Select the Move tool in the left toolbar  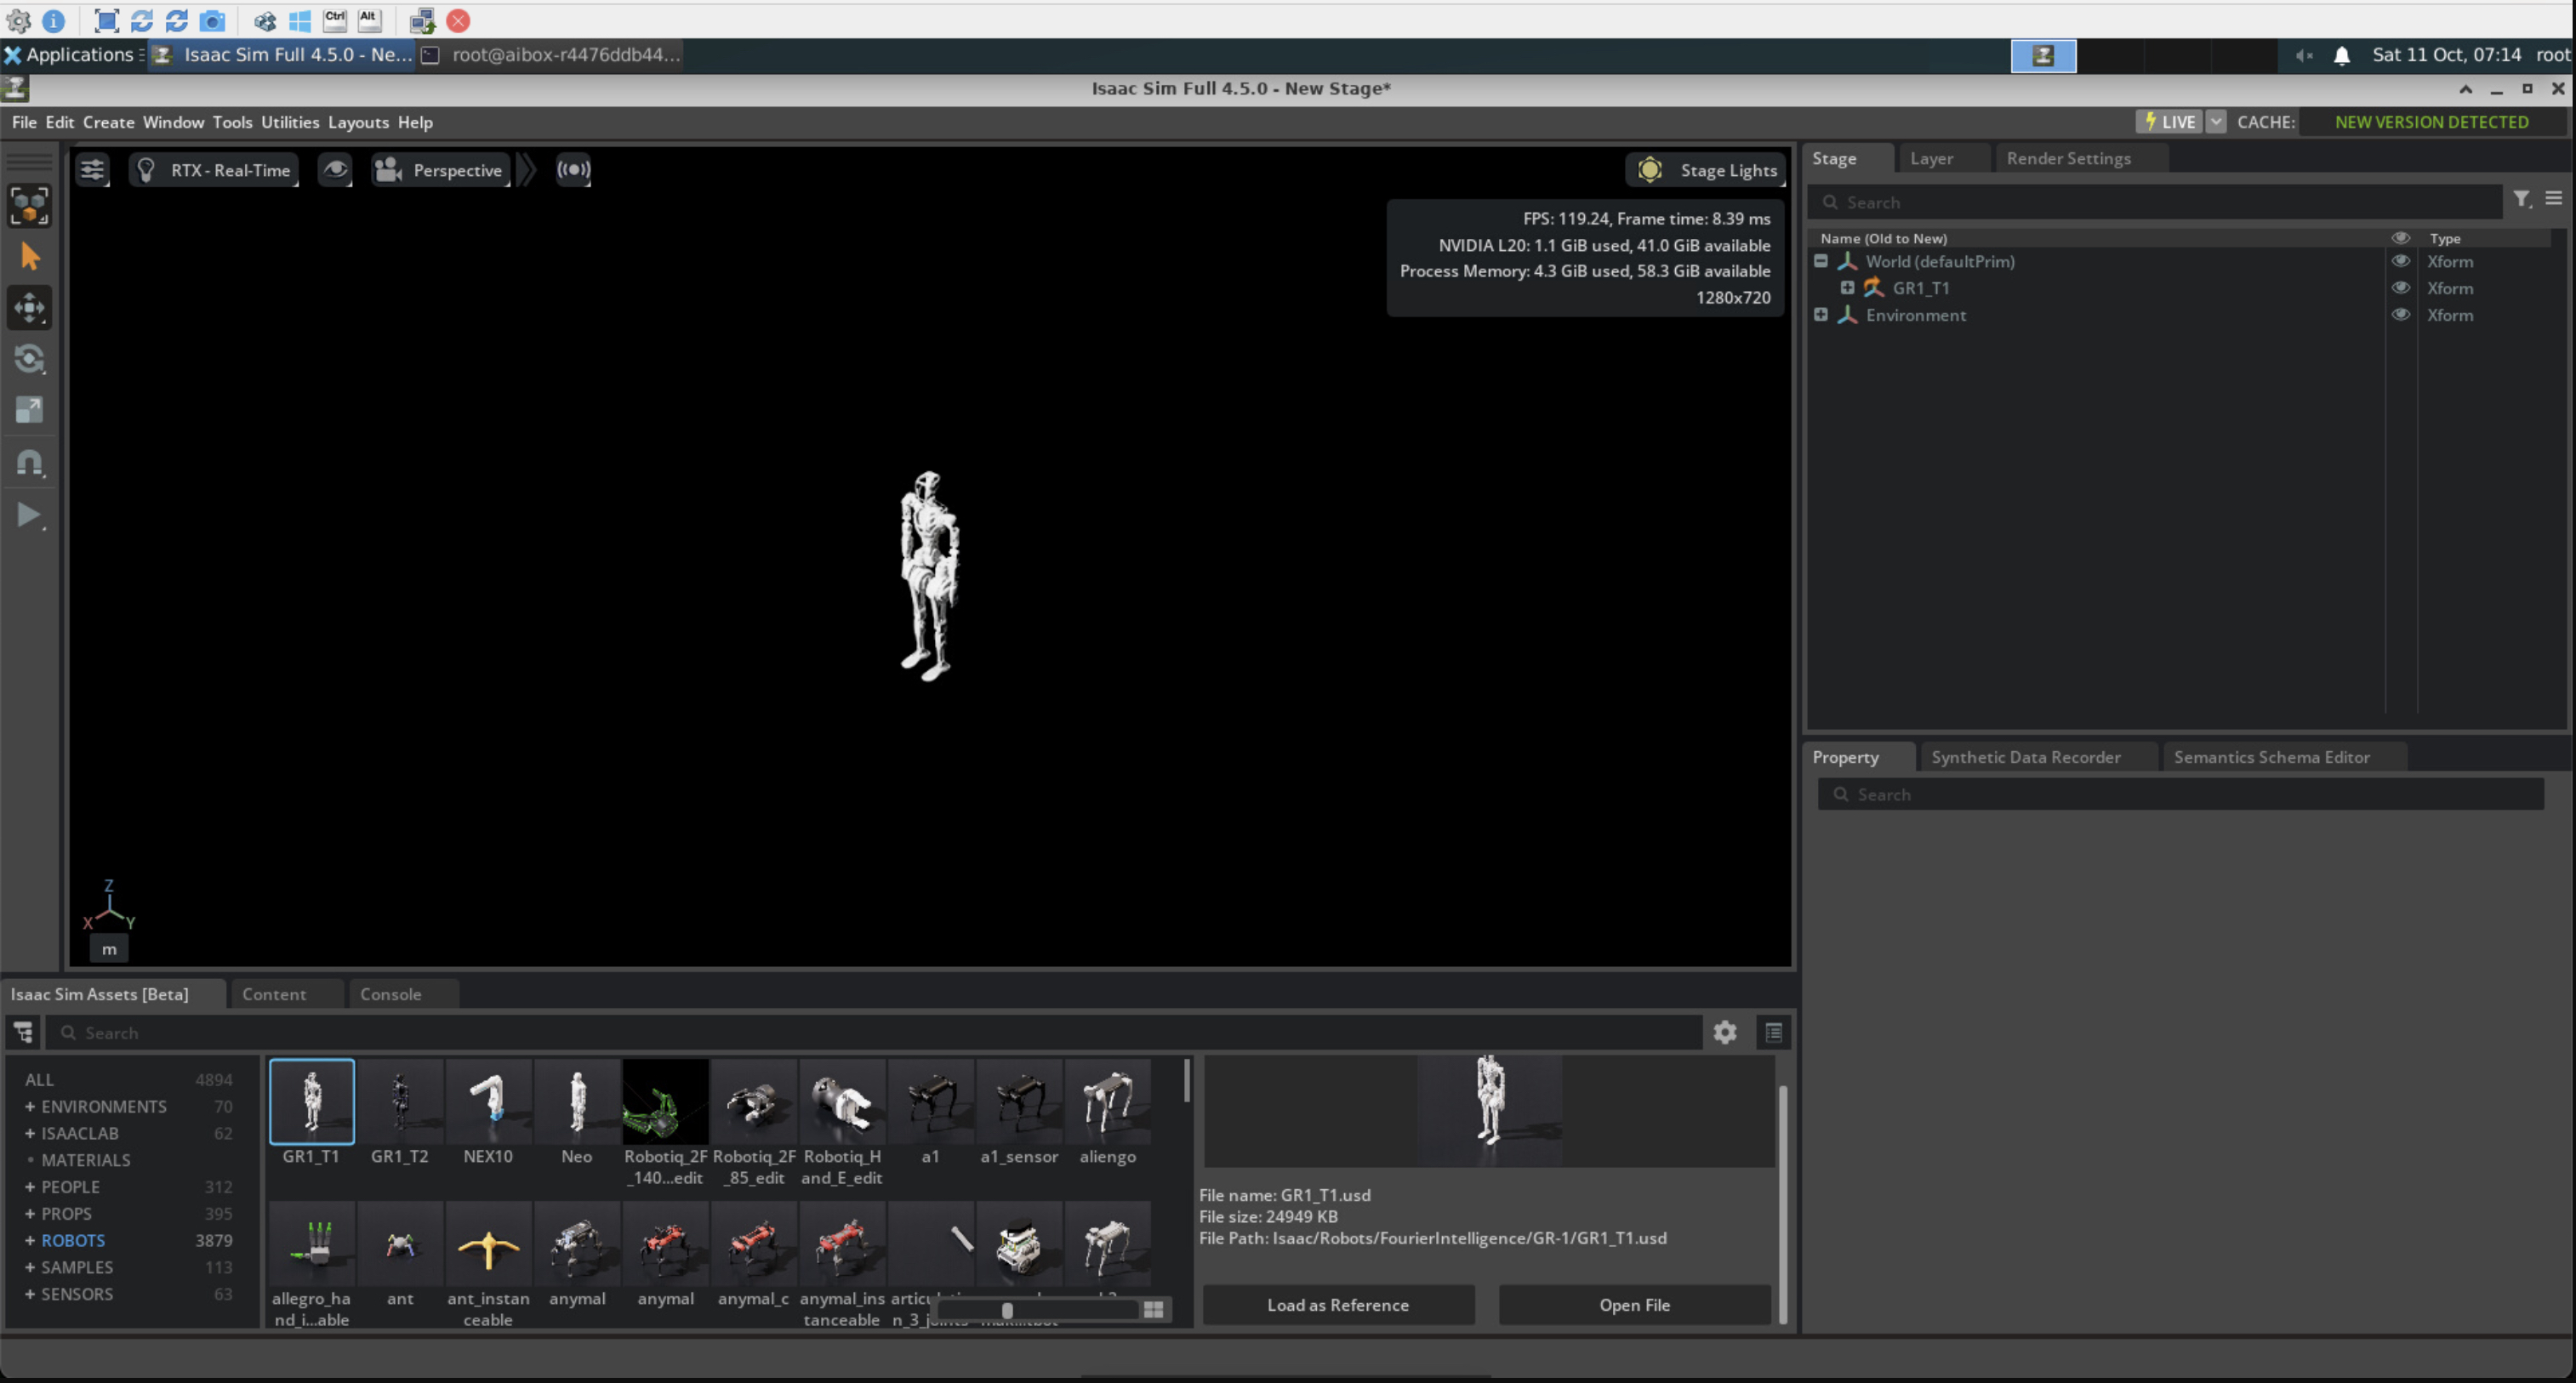pos(29,307)
